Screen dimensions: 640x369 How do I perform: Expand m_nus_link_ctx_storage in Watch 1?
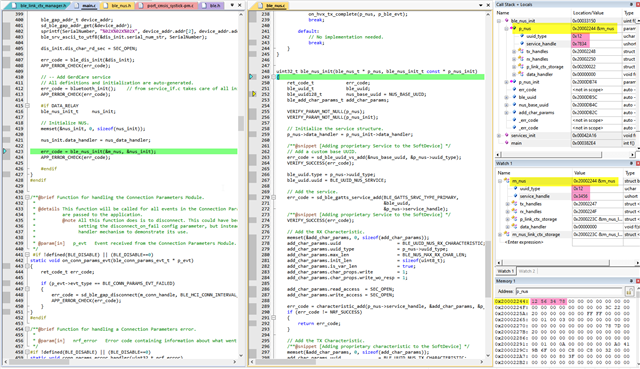coord(500,235)
